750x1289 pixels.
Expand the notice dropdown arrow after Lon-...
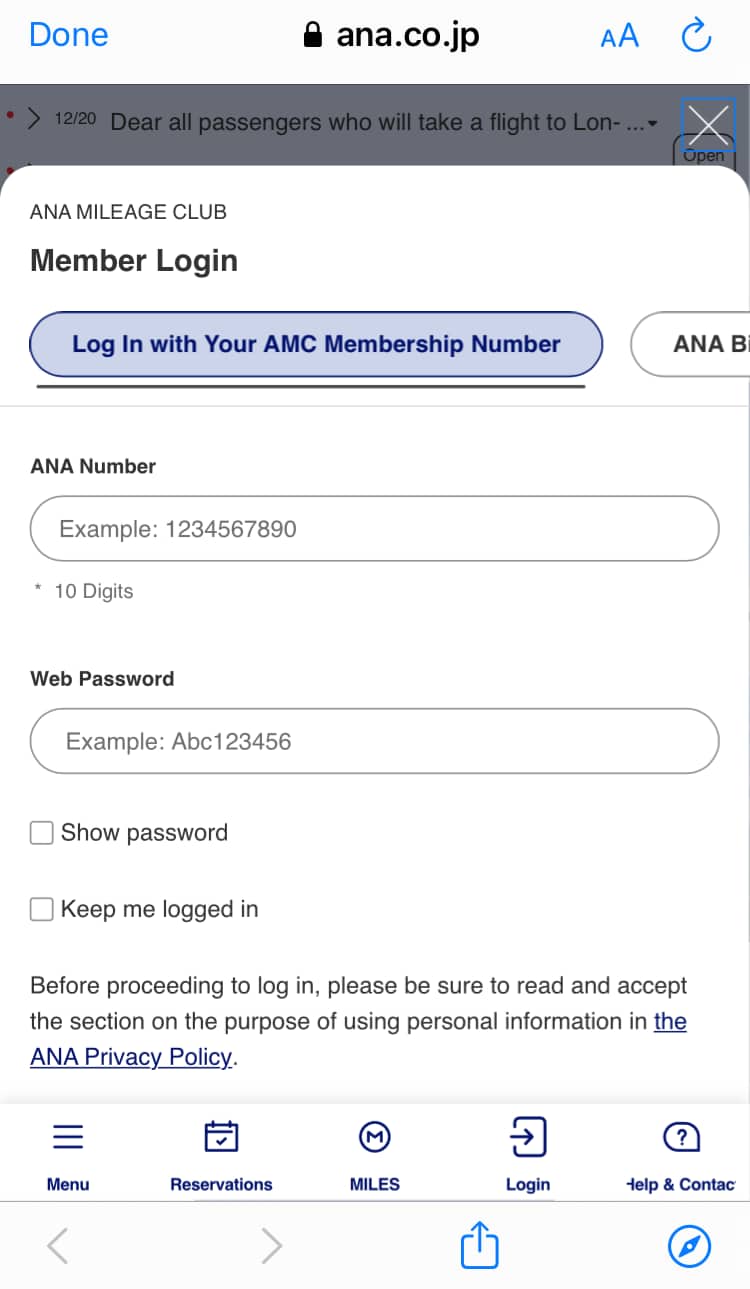(x=653, y=124)
